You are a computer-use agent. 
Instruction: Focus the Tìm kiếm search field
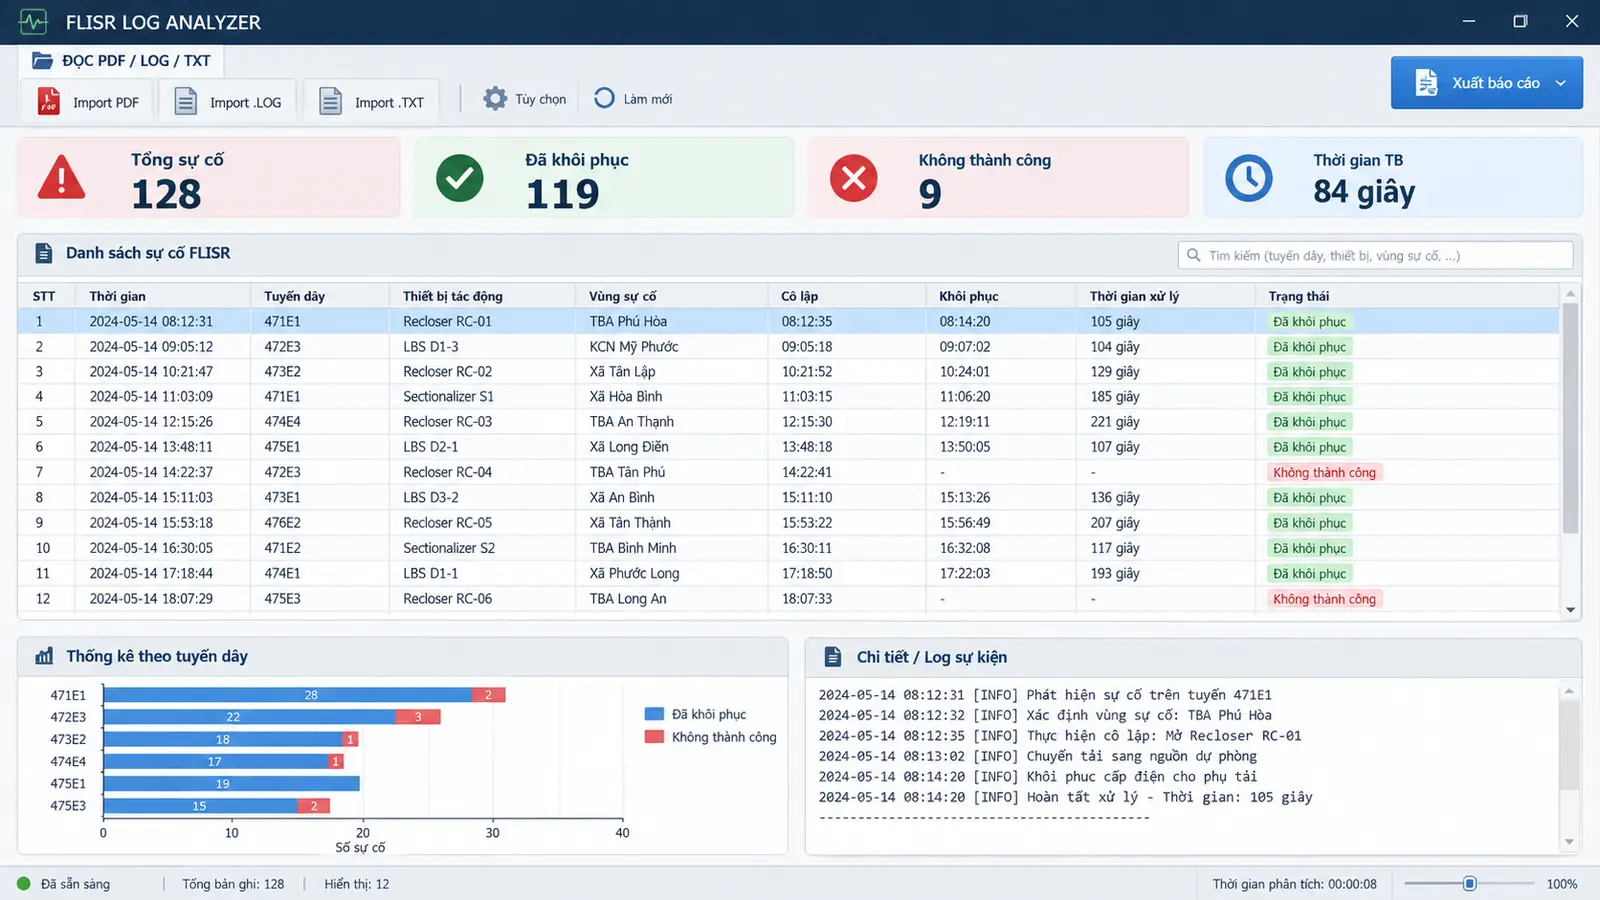click(1375, 255)
